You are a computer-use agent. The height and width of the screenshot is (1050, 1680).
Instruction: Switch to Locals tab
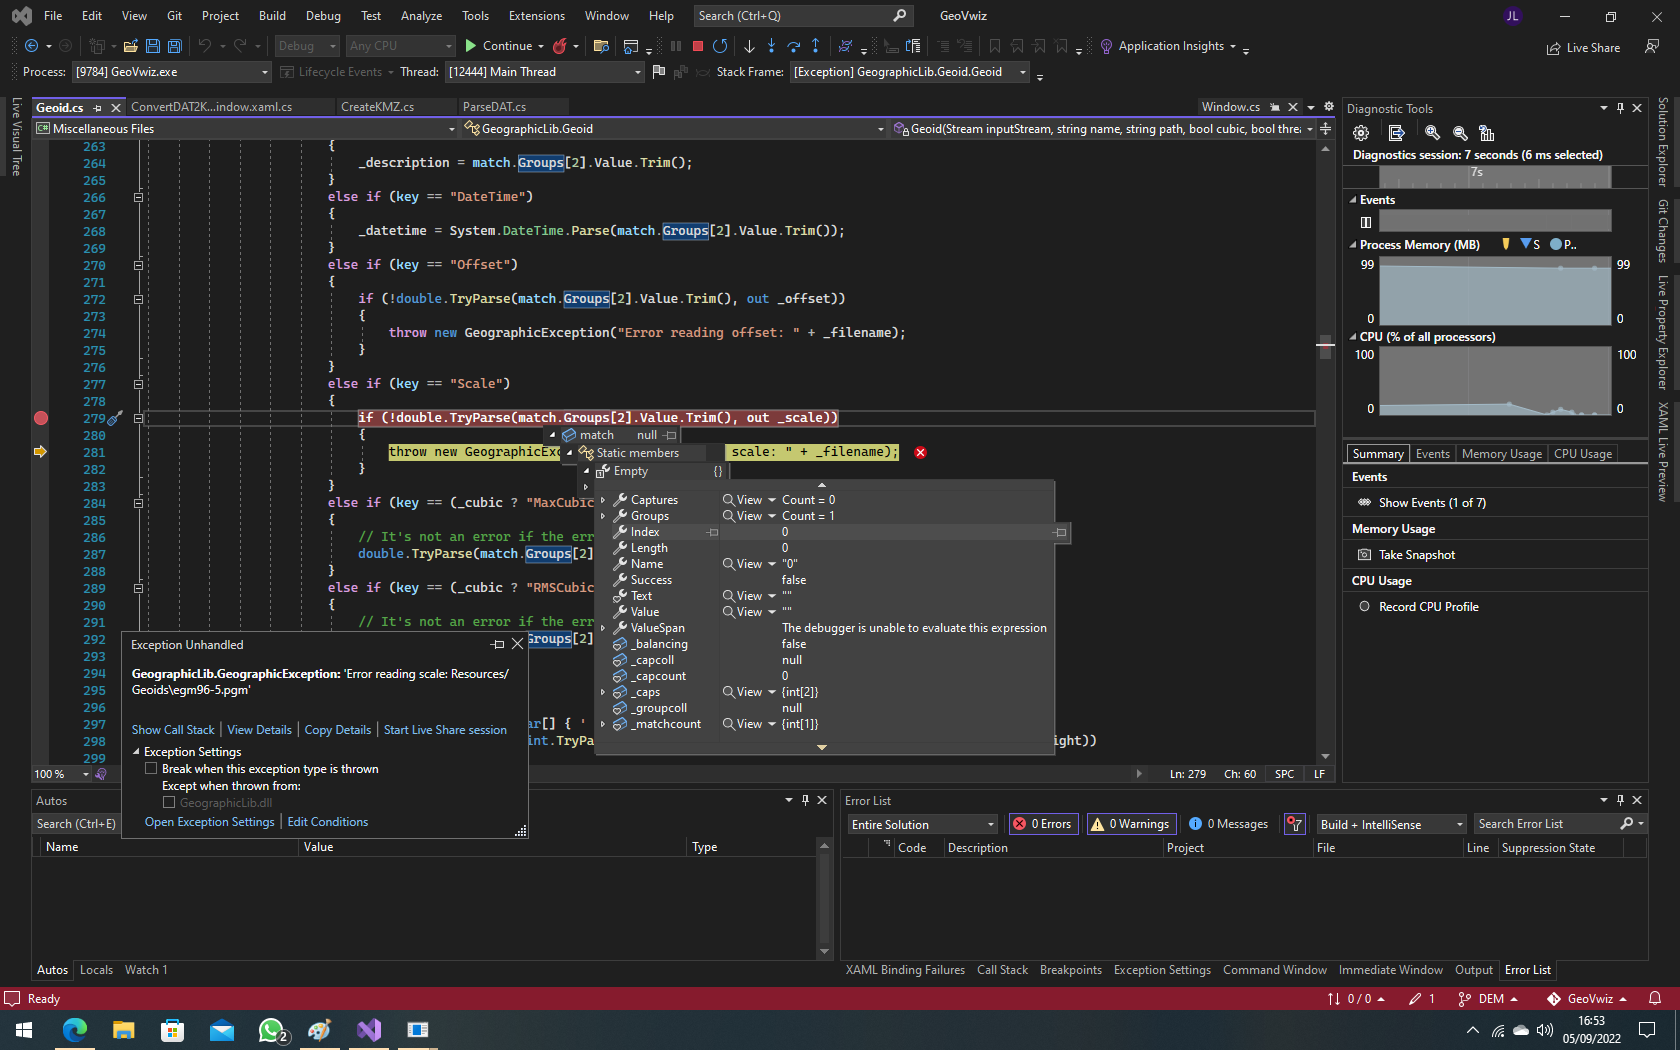[96, 970]
